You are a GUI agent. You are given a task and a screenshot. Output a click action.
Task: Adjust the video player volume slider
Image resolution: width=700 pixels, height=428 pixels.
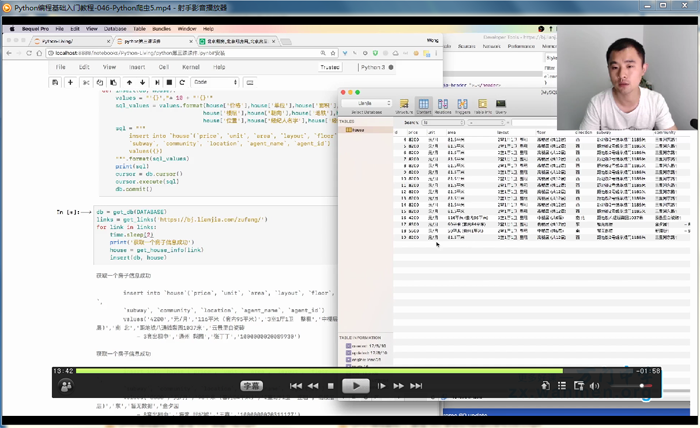point(631,386)
